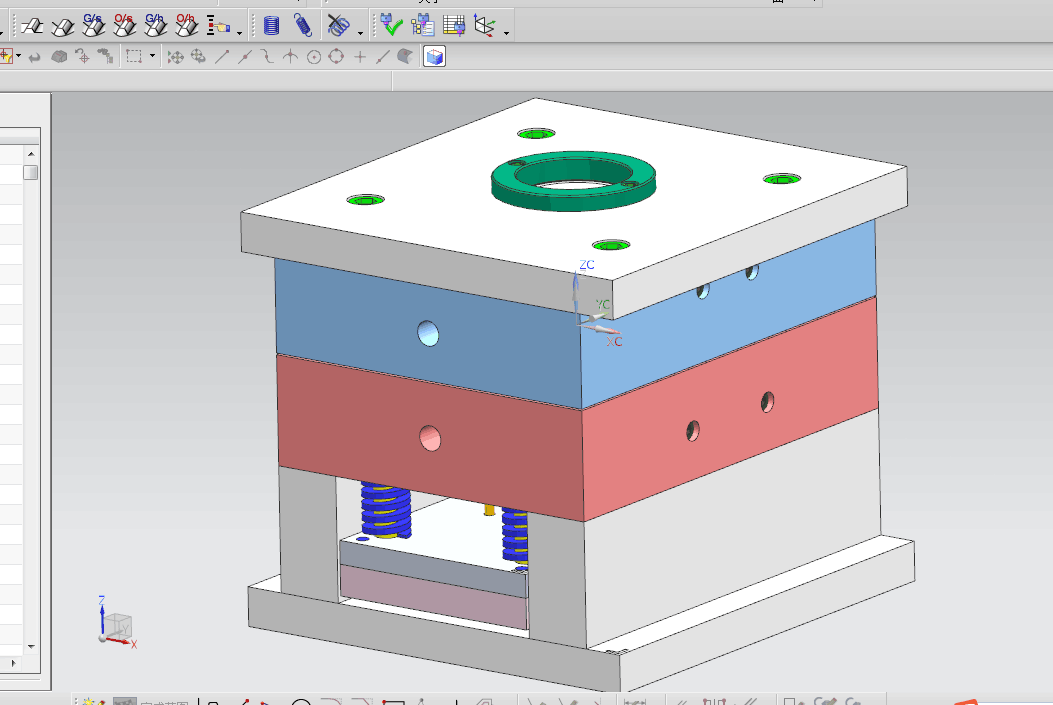This screenshot has width=1053, height=705.
Task: Select the blue coil spring icon
Action: coord(271,26)
